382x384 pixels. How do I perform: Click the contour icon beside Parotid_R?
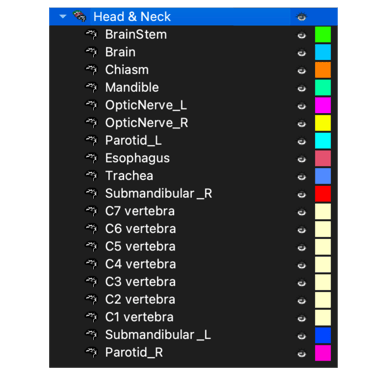(91, 352)
